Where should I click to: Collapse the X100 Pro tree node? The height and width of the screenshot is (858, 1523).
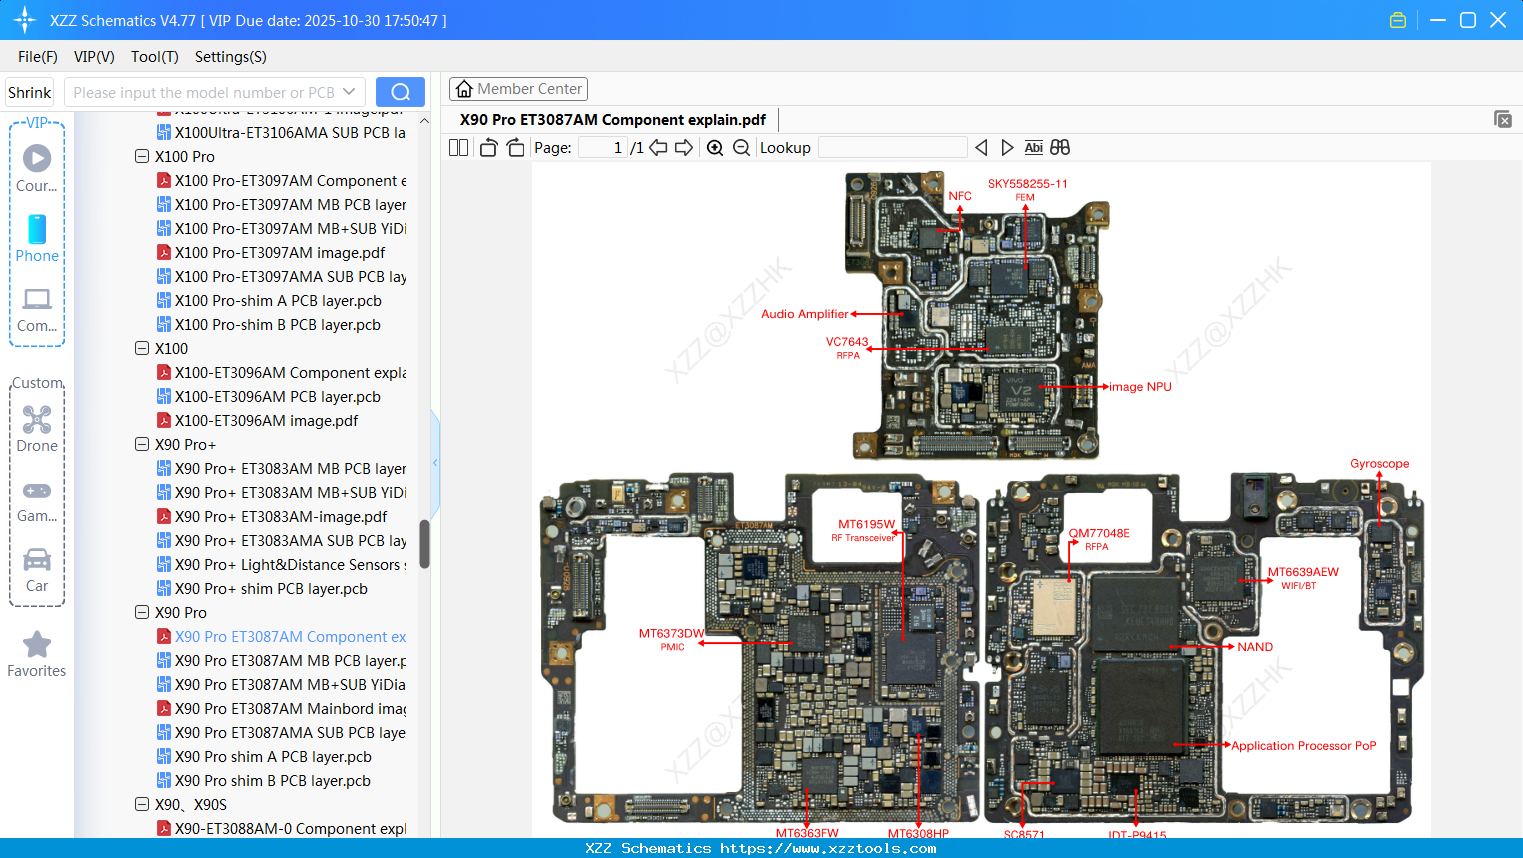(x=142, y=156)
